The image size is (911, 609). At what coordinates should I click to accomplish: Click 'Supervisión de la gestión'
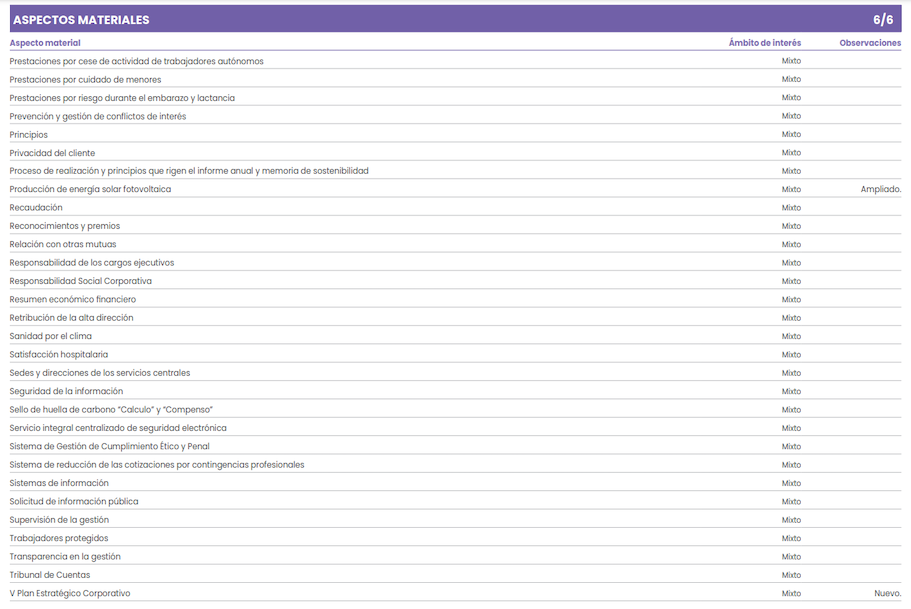point(59,520)
